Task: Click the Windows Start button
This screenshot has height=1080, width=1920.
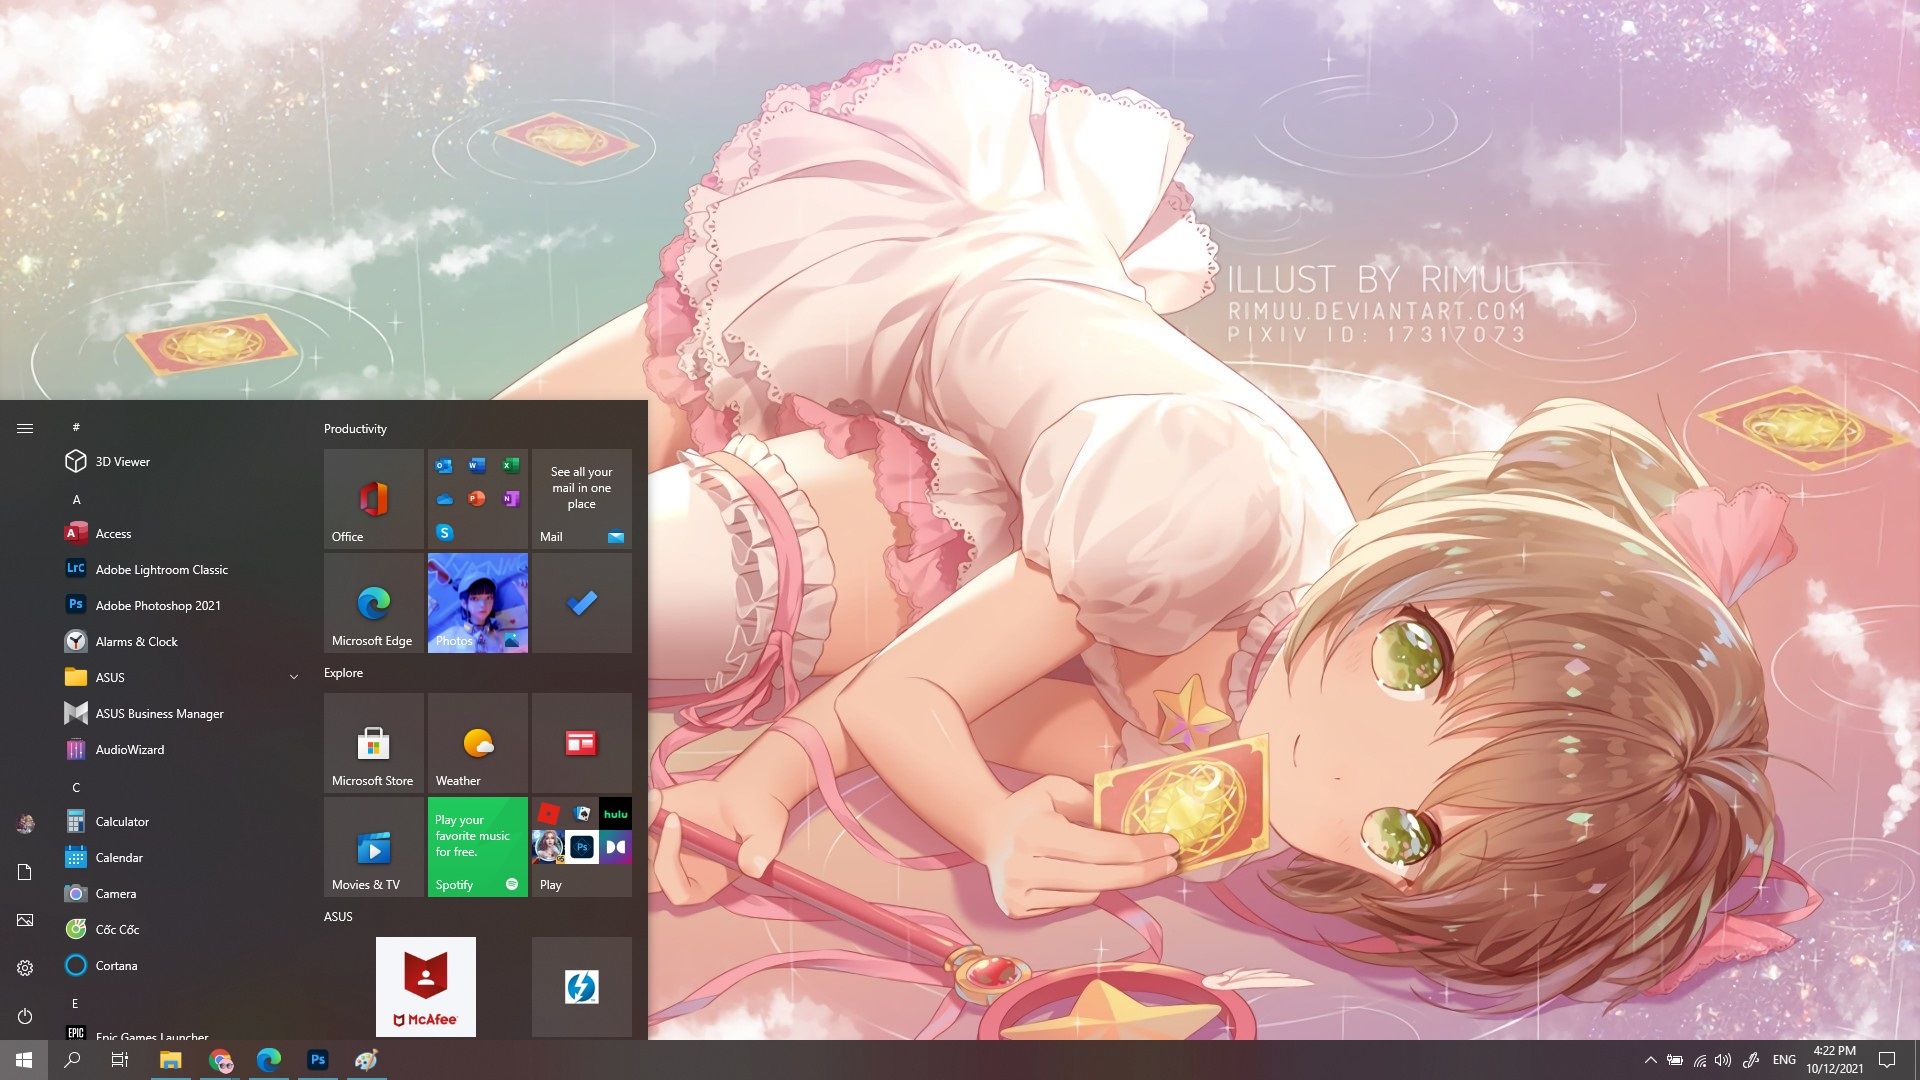Action: [24, 1060]
